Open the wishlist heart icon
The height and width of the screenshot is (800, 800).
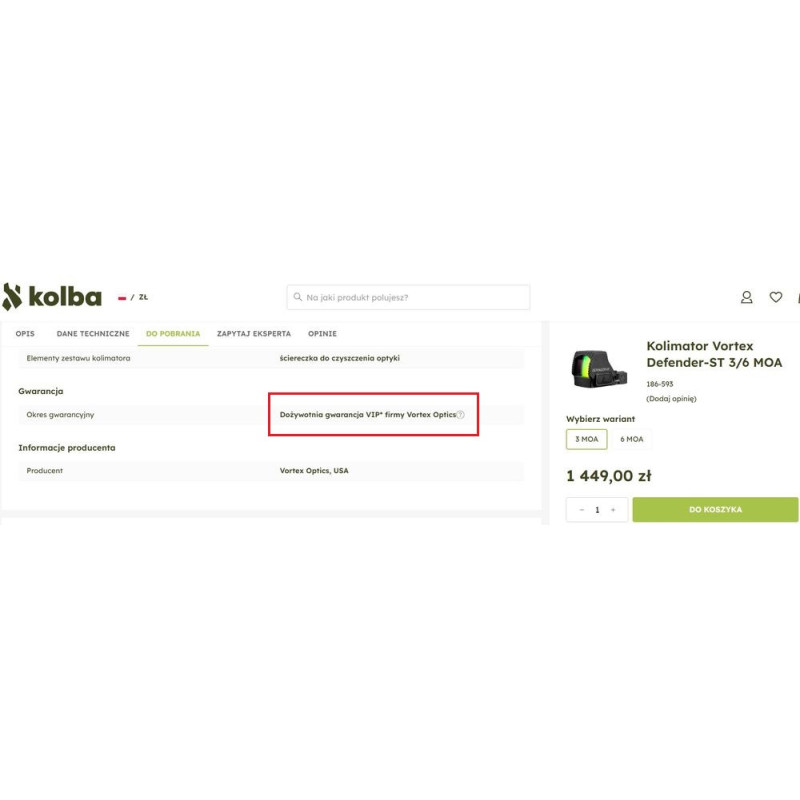(776, 297)
